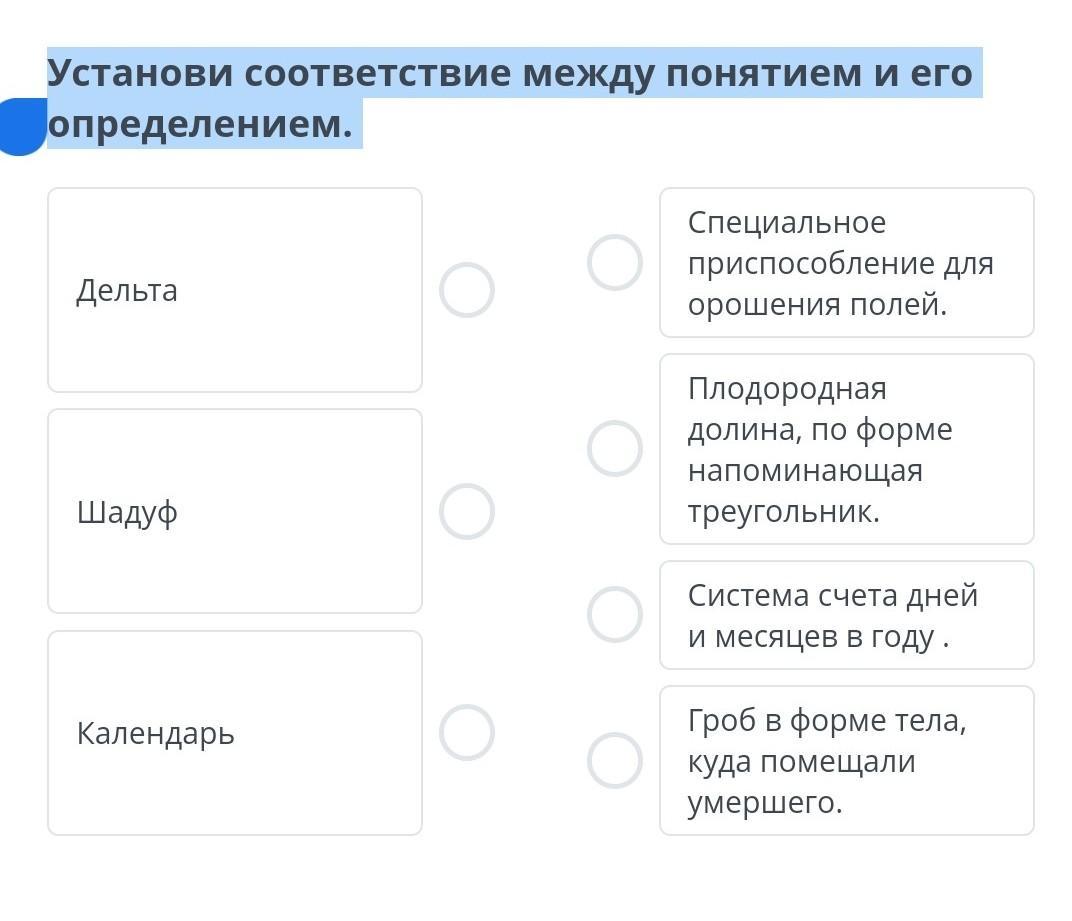Click the word определением in the heading
This screenshot has width=1072, height=921.
pos(199,124)
